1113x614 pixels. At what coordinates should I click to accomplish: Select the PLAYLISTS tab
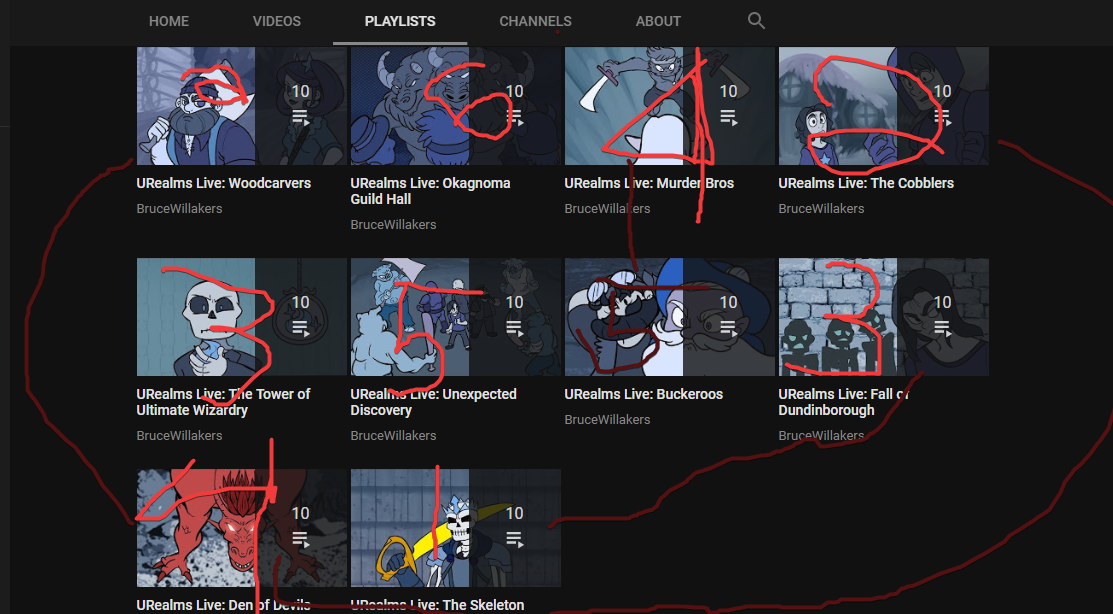[400, 21]
